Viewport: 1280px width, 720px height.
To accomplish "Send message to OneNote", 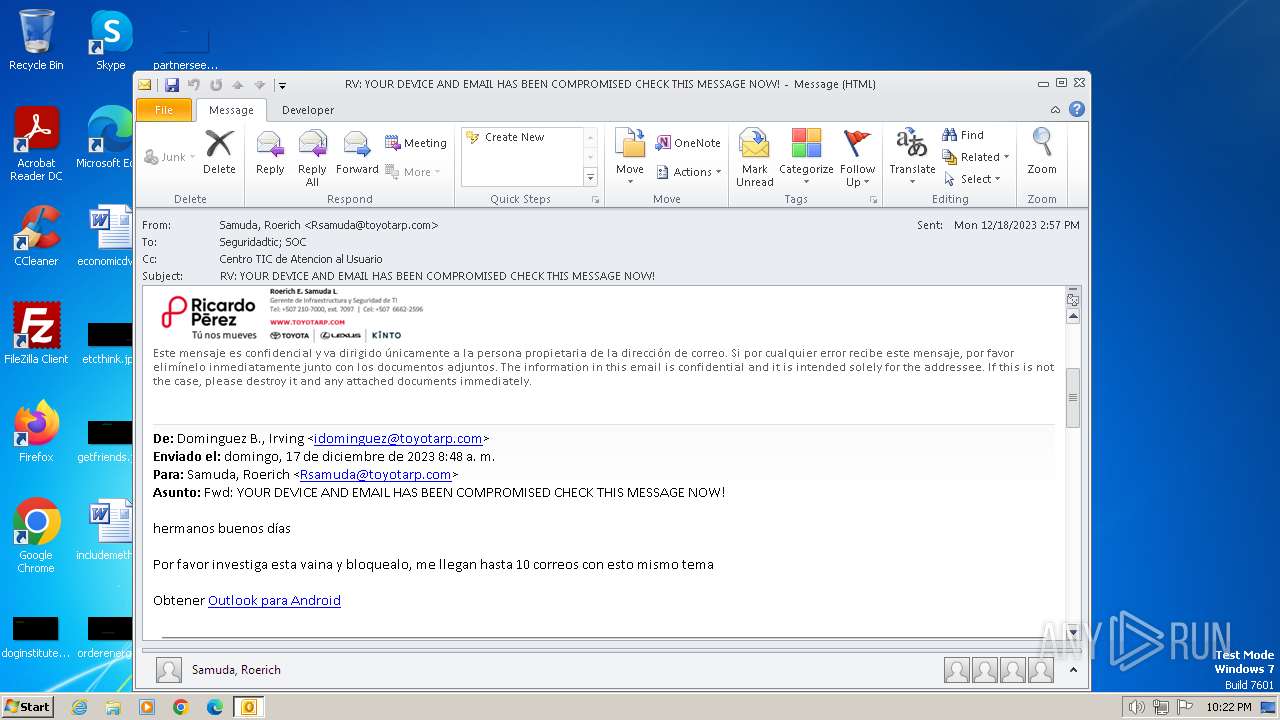I will point(688,143).
